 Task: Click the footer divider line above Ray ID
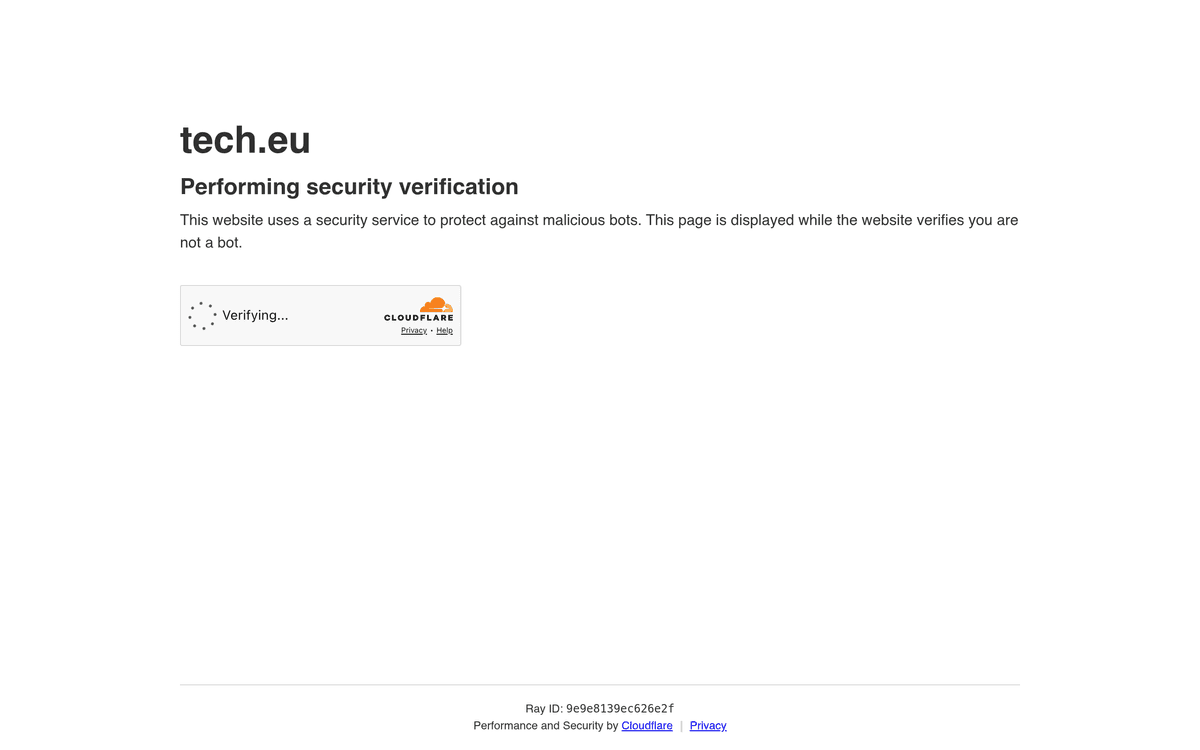pos(600,684)
